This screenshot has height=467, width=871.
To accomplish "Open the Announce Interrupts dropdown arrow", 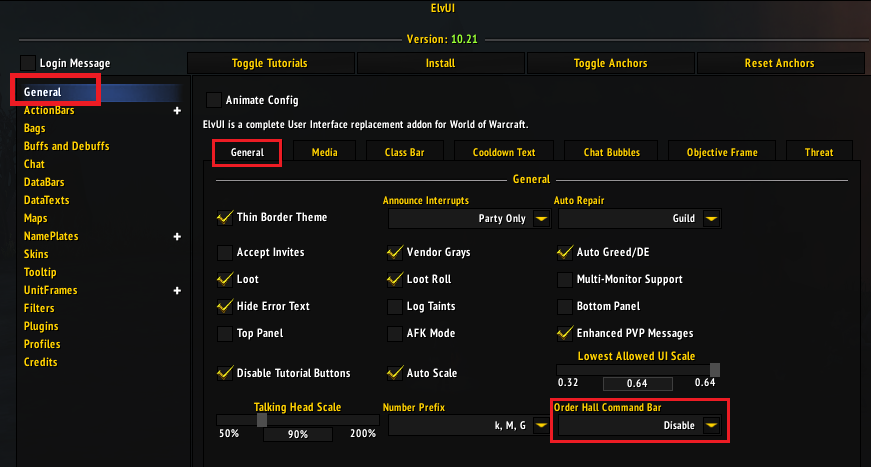I will pyautogui.click(x=541, y=219).
